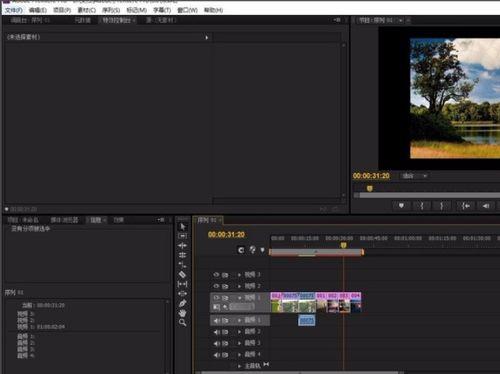
Task: Select the Selection arrow tool
Action: [183, 227]
